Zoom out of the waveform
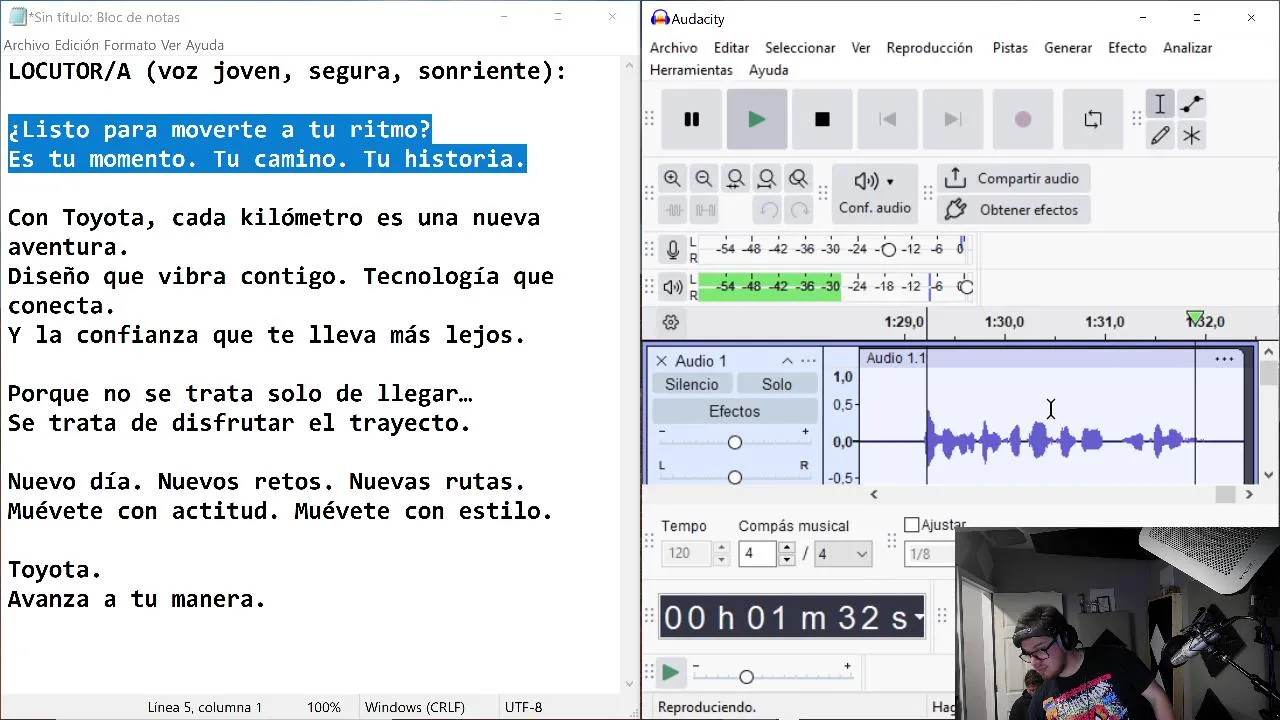Image resolution: width=1280 pixels, height=720 pixels. coord(704,179)
